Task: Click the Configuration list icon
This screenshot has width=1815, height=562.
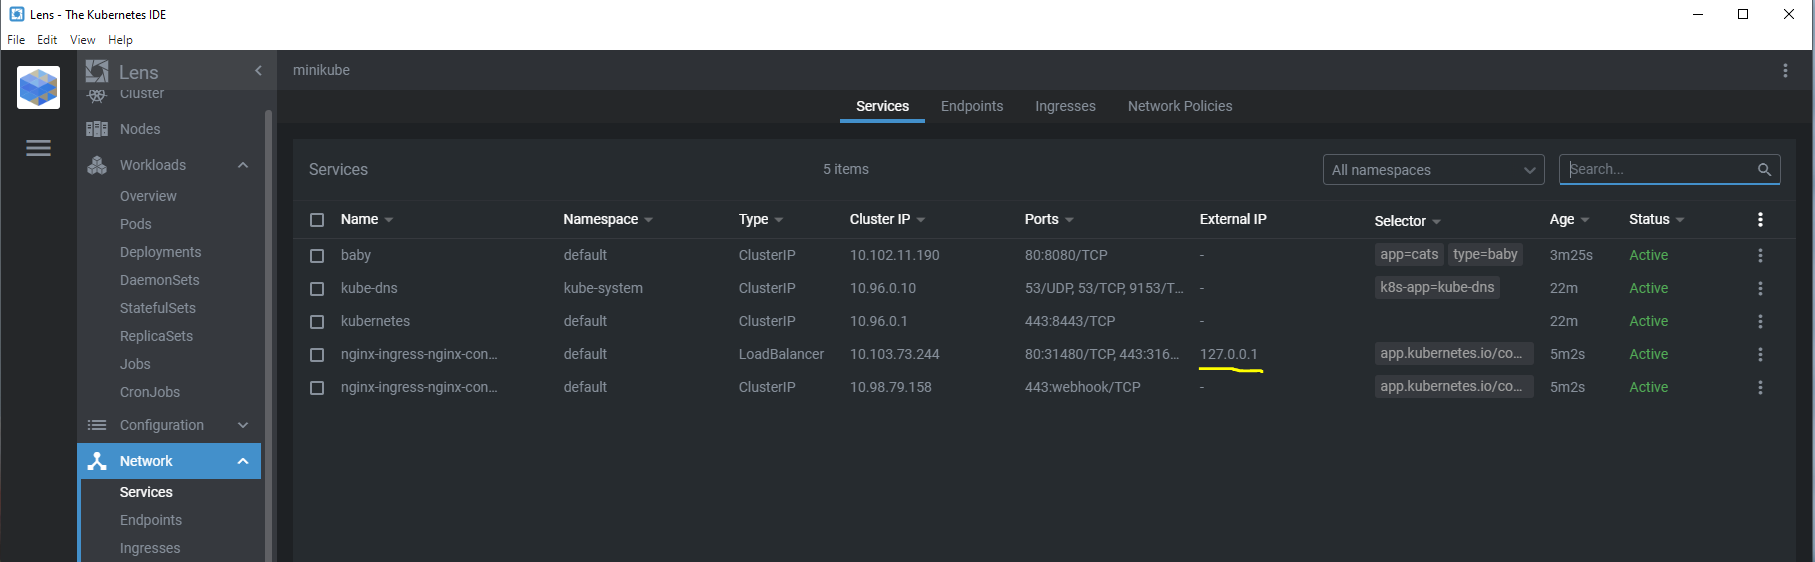Action: (97, 425)
